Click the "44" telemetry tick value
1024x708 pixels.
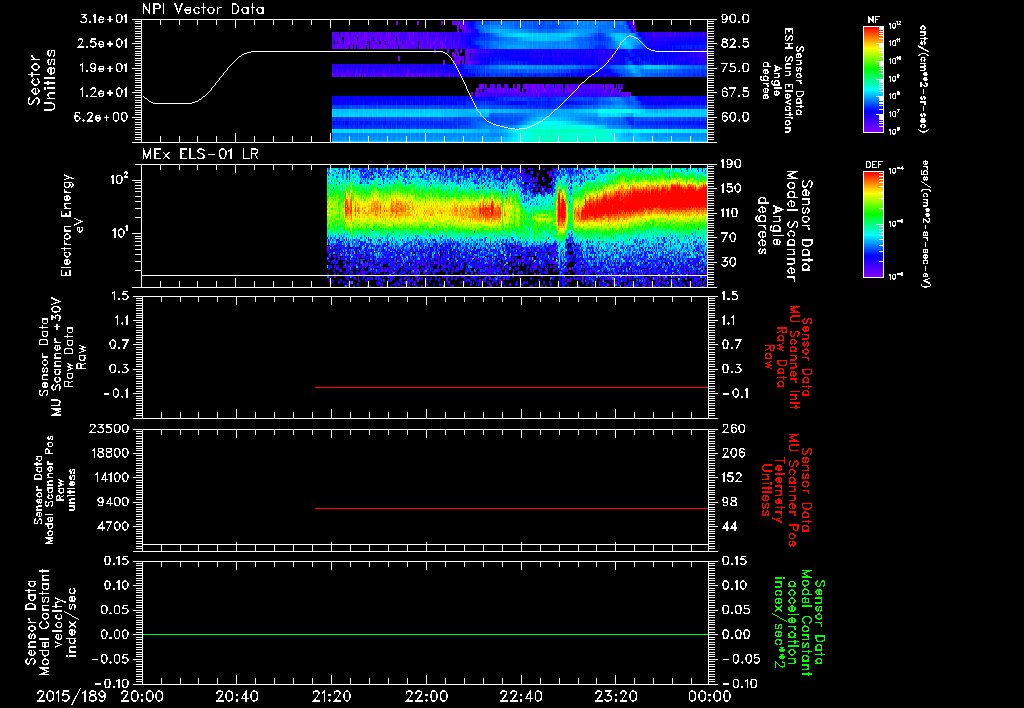pyautogui.click(x=729, y=526)
